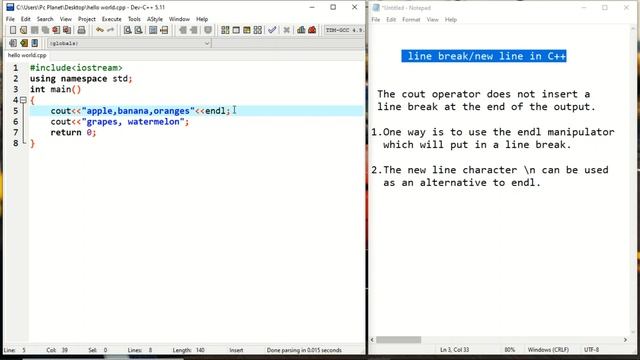
Task: Open the TDM-GCC compiler set dropdown
Action: [344, 30]
